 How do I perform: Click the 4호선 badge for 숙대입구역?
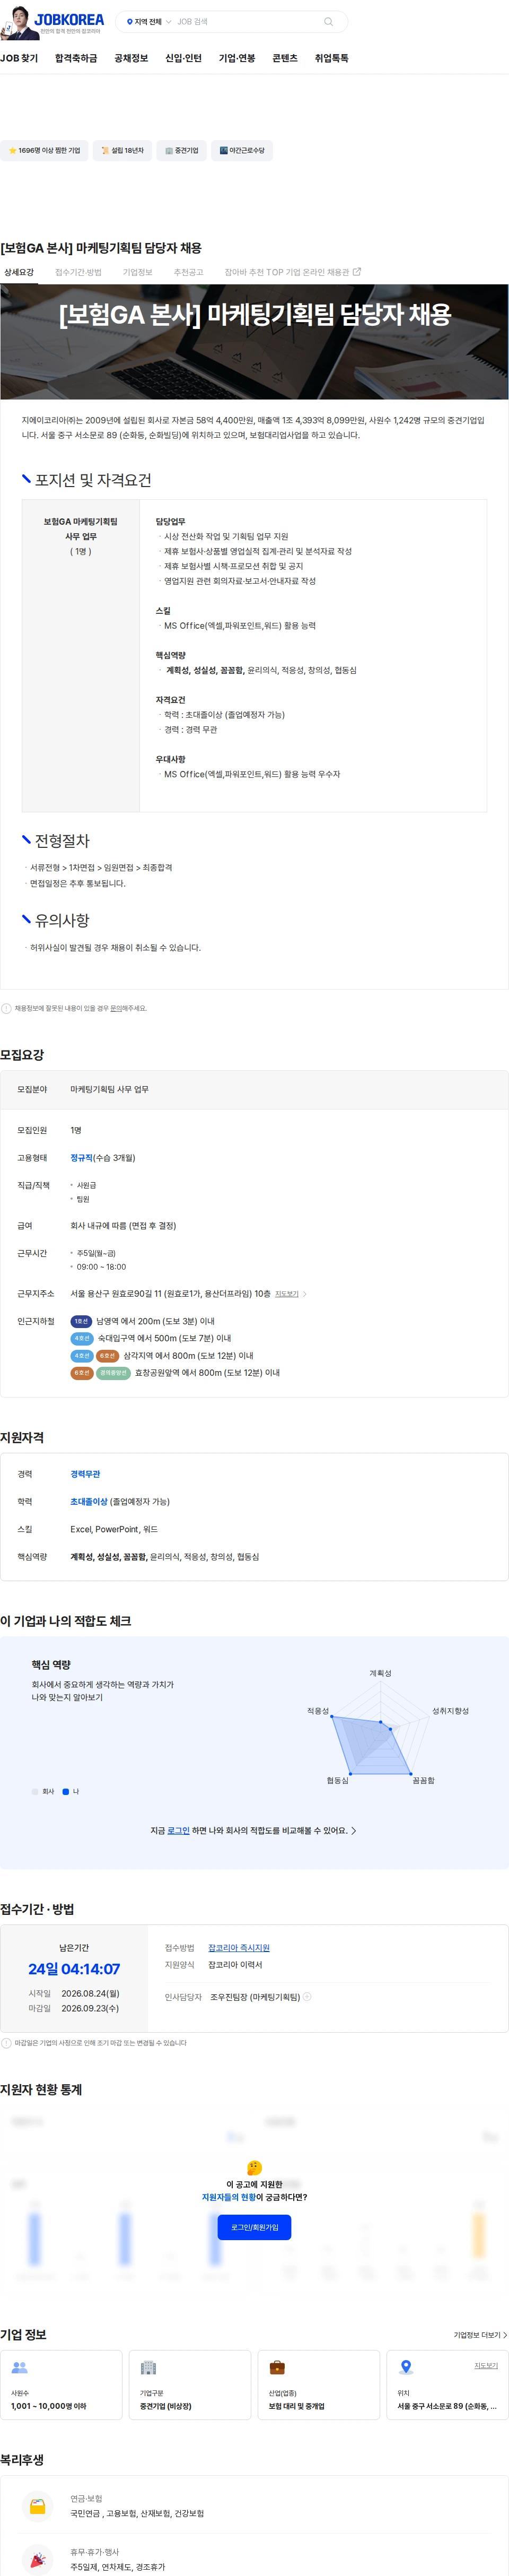[x=82, y=1339]
